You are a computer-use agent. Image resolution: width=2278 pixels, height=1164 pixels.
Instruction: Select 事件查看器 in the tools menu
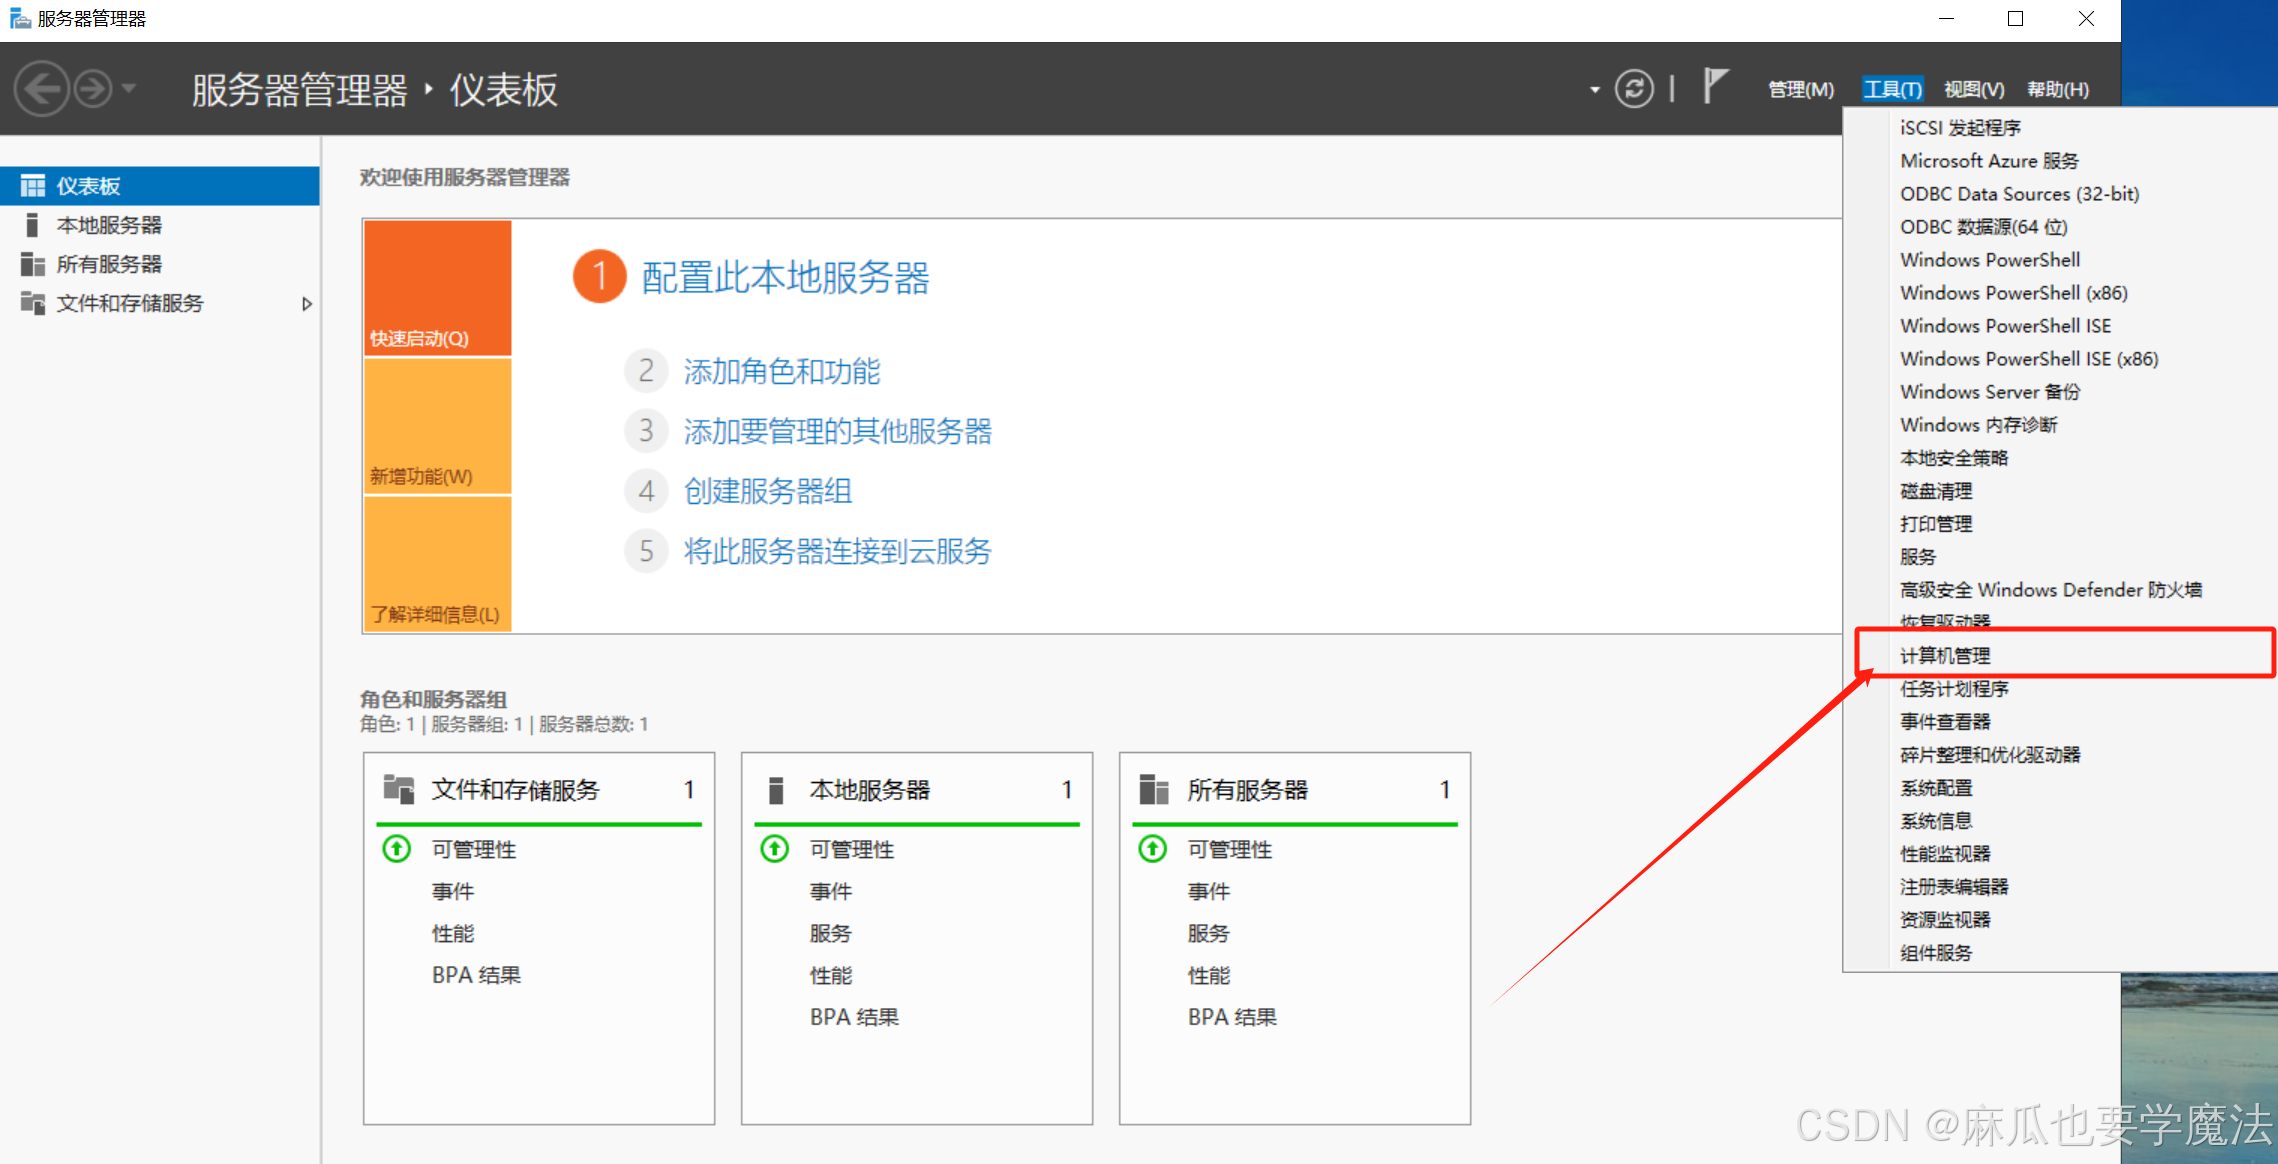click(1945, 721)
